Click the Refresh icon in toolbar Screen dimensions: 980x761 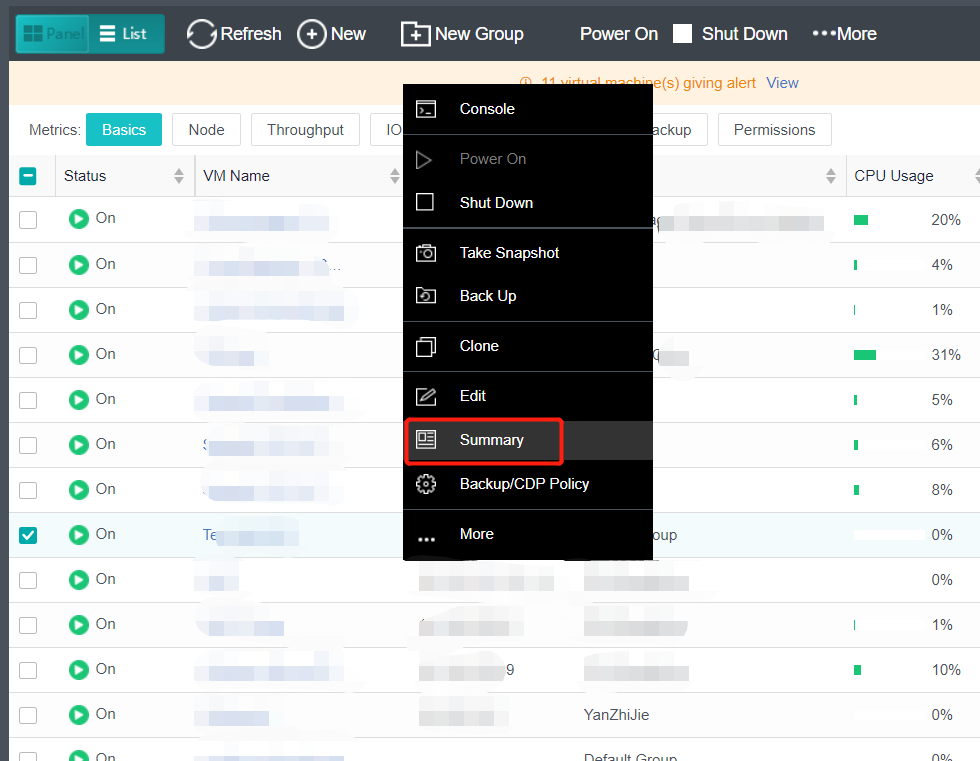pos(202,34)
